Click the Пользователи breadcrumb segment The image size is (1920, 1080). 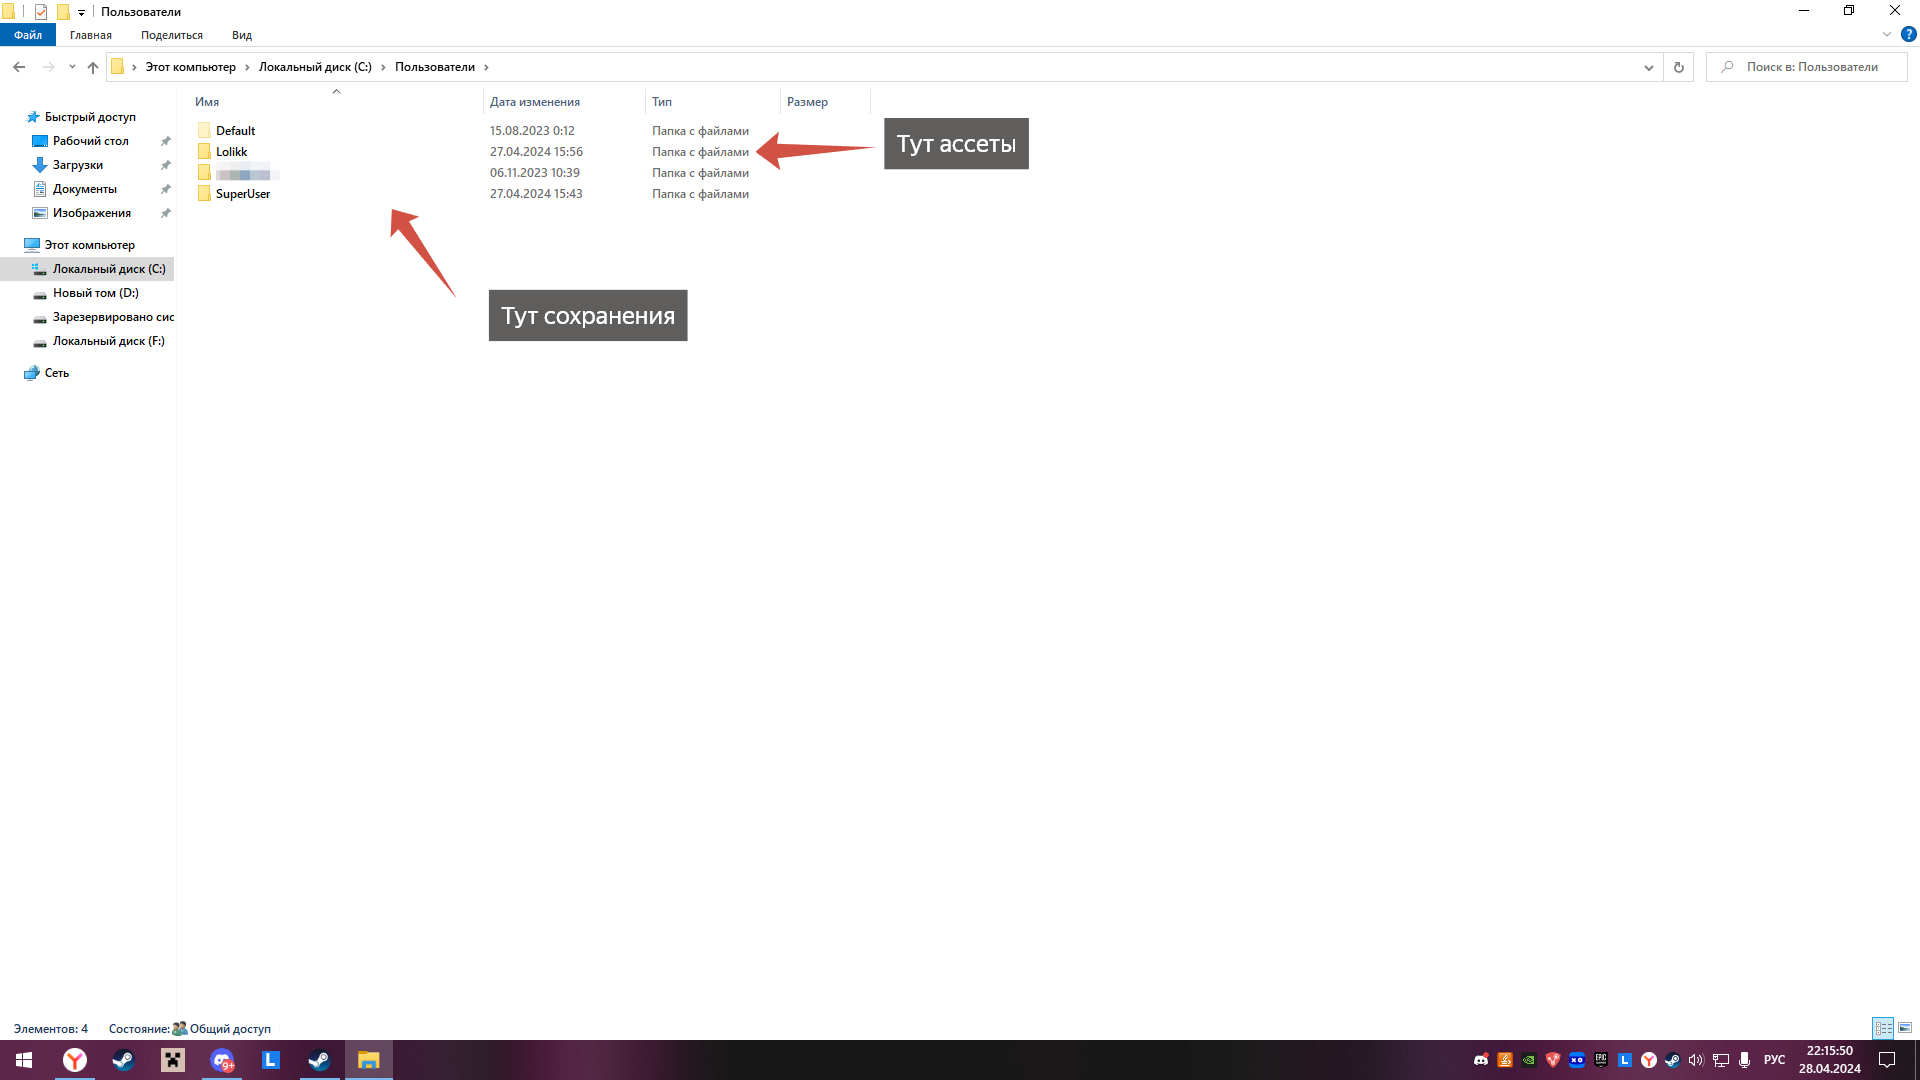point(435,67)
